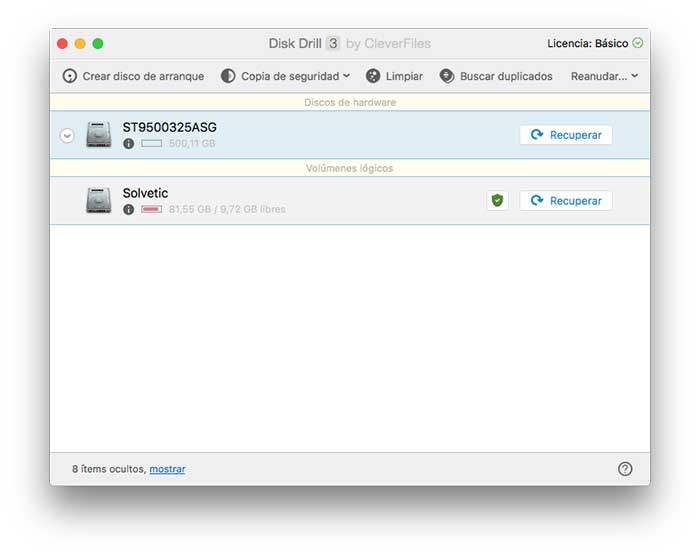Click Recuperar button for Solvetic
700x557 pixels.
pyautogui.click(x=566, y=201)
